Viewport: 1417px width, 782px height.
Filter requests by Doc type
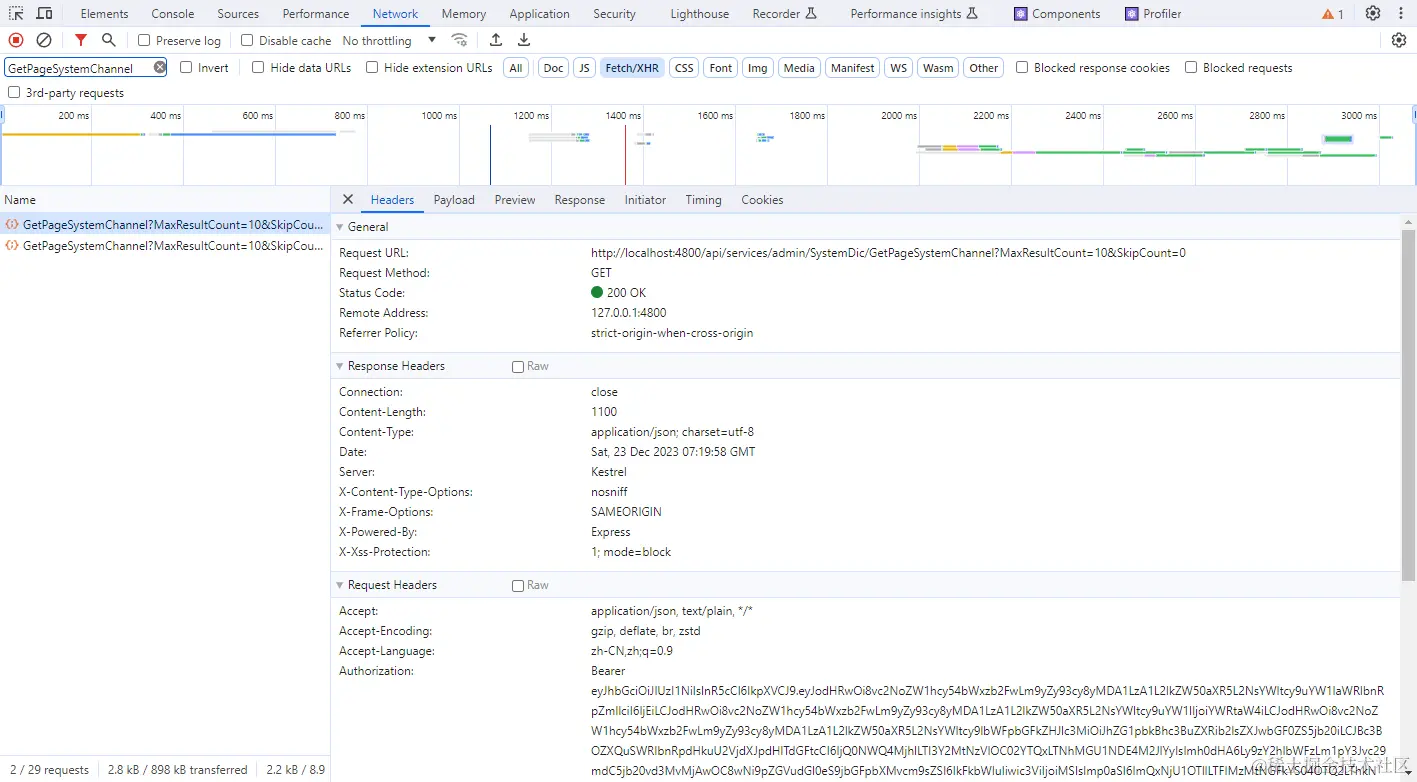click(x=553, y=68)
